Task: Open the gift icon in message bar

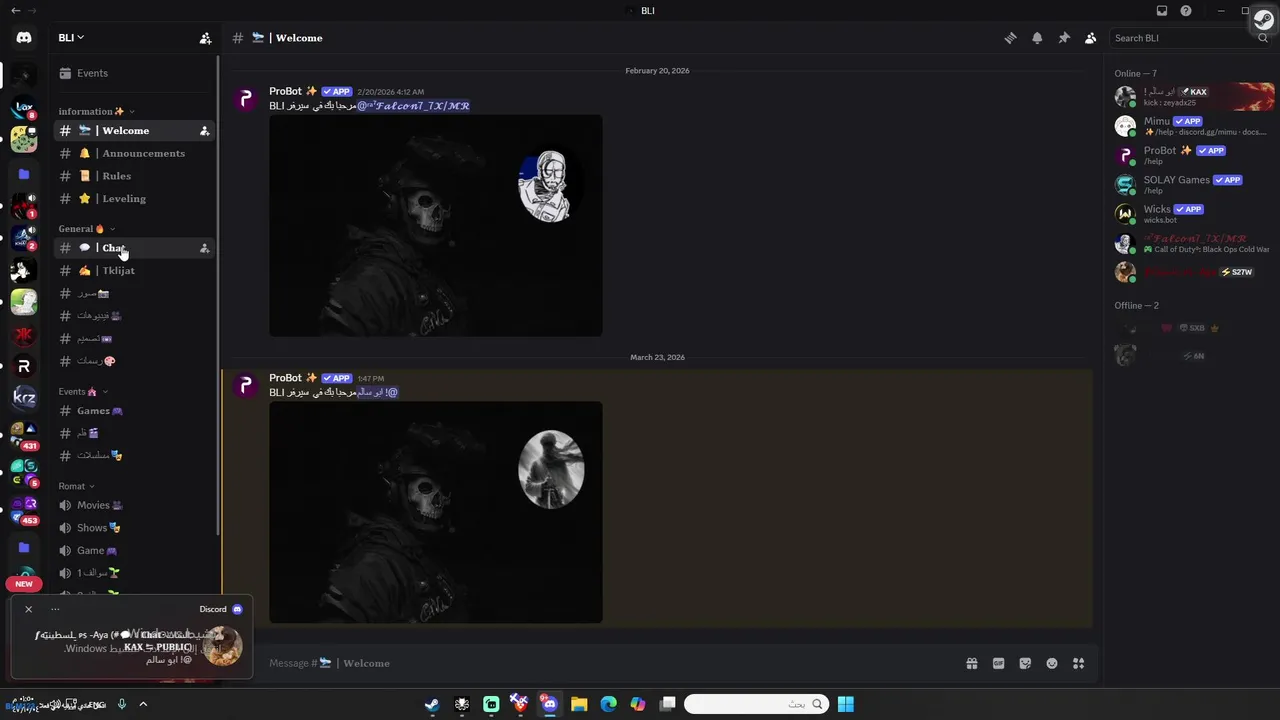Action: tap(971, 663)
